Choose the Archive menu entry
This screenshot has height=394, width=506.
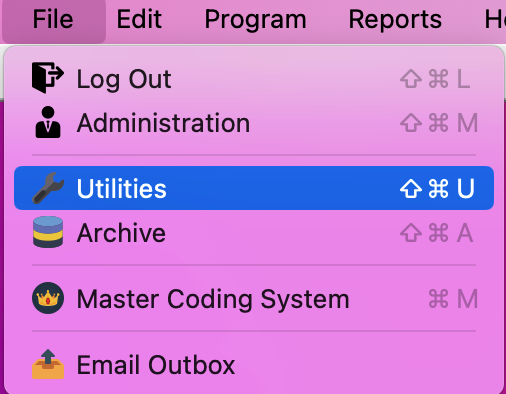pos(254,232)
